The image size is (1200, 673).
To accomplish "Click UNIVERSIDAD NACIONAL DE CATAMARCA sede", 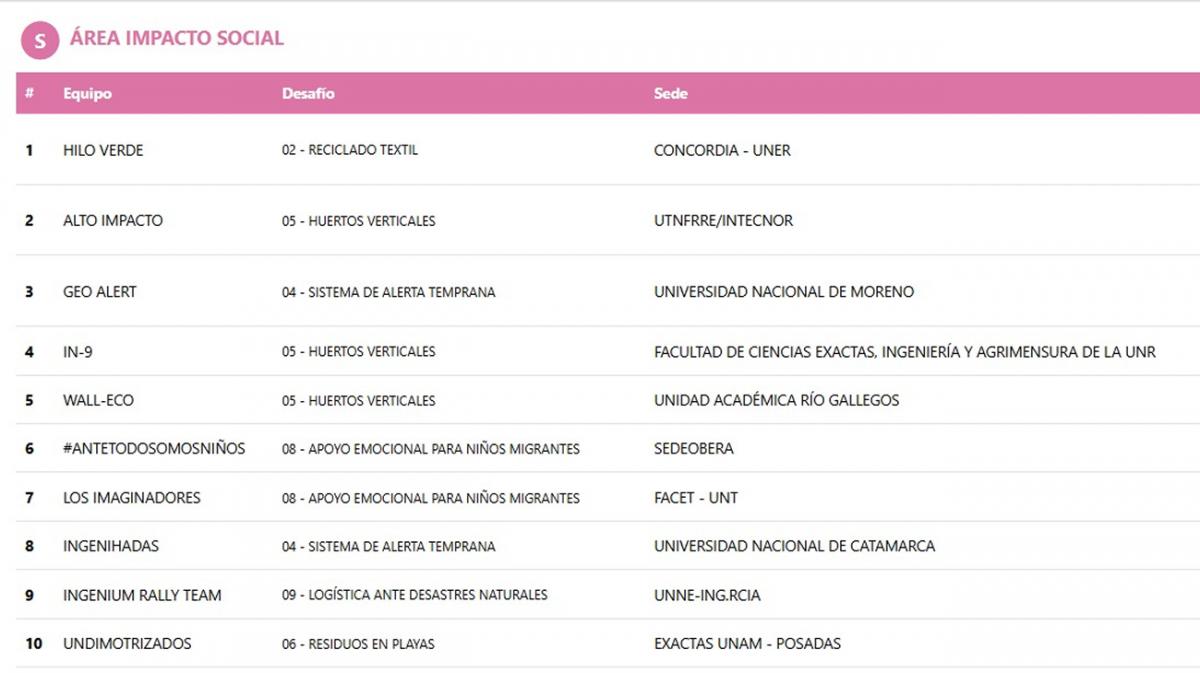I will point(794,547).
